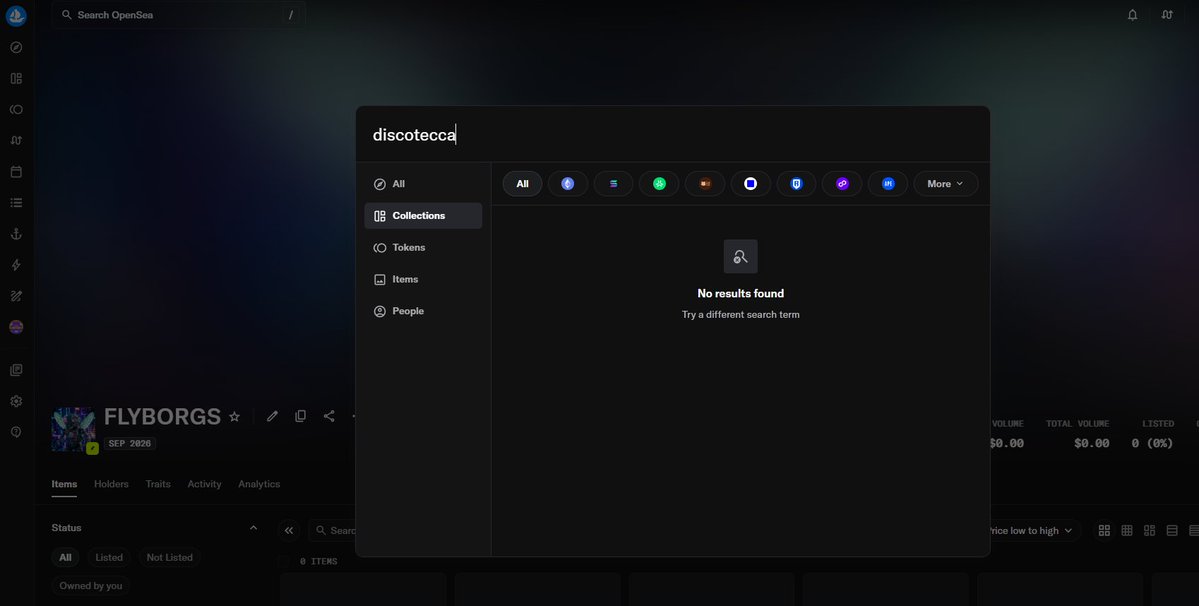Filter search by the green chain icon
The height and width of the screenshot is (606, 1199).
pos(659,183)
